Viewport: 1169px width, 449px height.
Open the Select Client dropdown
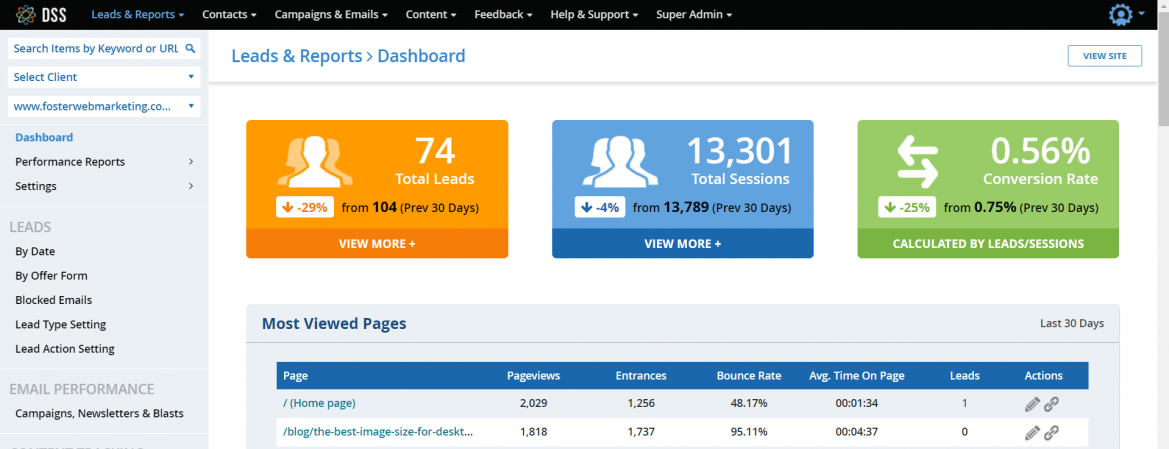[104, 77]
